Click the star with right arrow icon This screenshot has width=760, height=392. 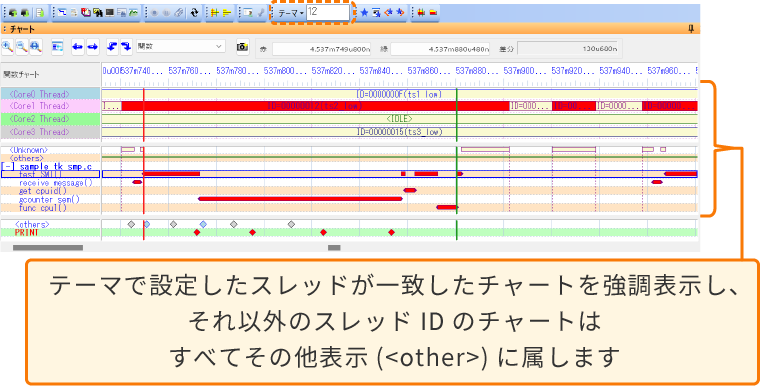pos(400,13)
